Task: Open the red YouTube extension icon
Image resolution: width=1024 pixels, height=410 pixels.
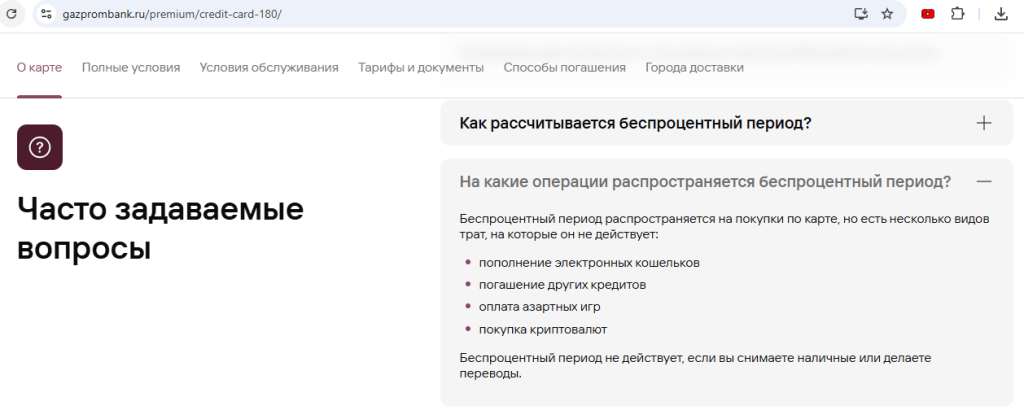Action: point(927,14)
